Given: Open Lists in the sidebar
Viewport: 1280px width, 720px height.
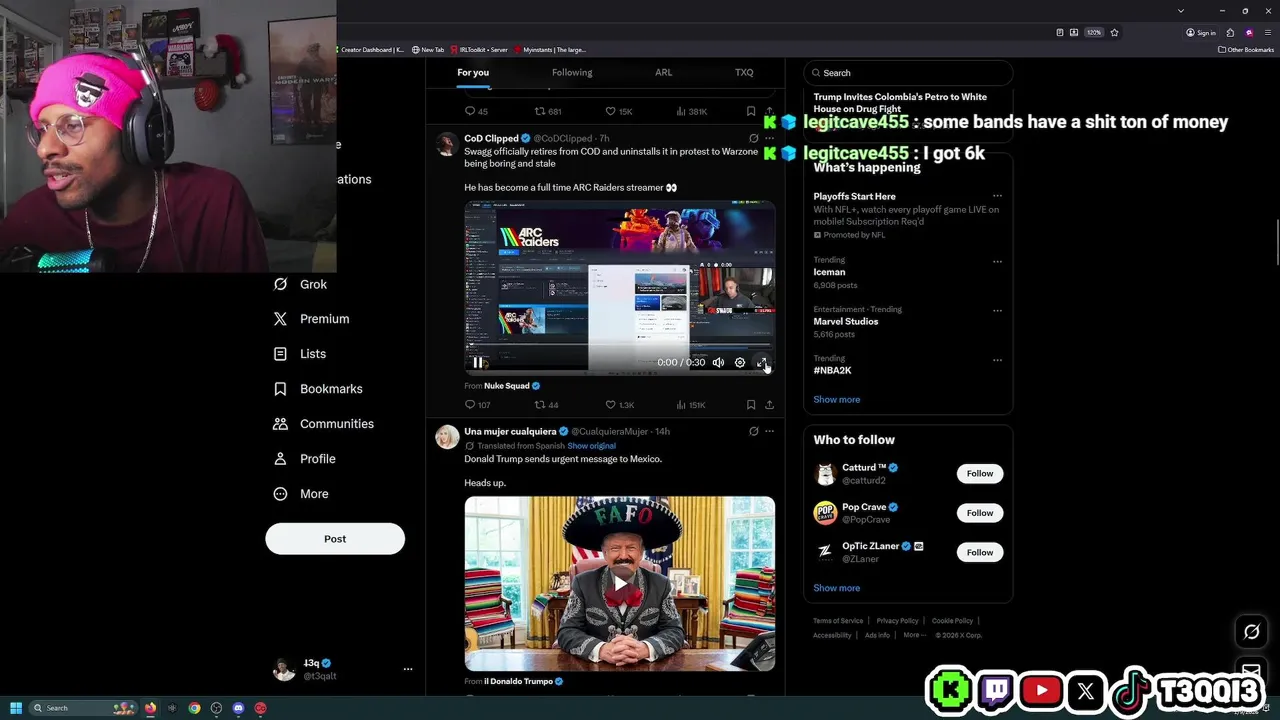Looking at the screenshot, I should pyautogui.click(x=299, y=354).
